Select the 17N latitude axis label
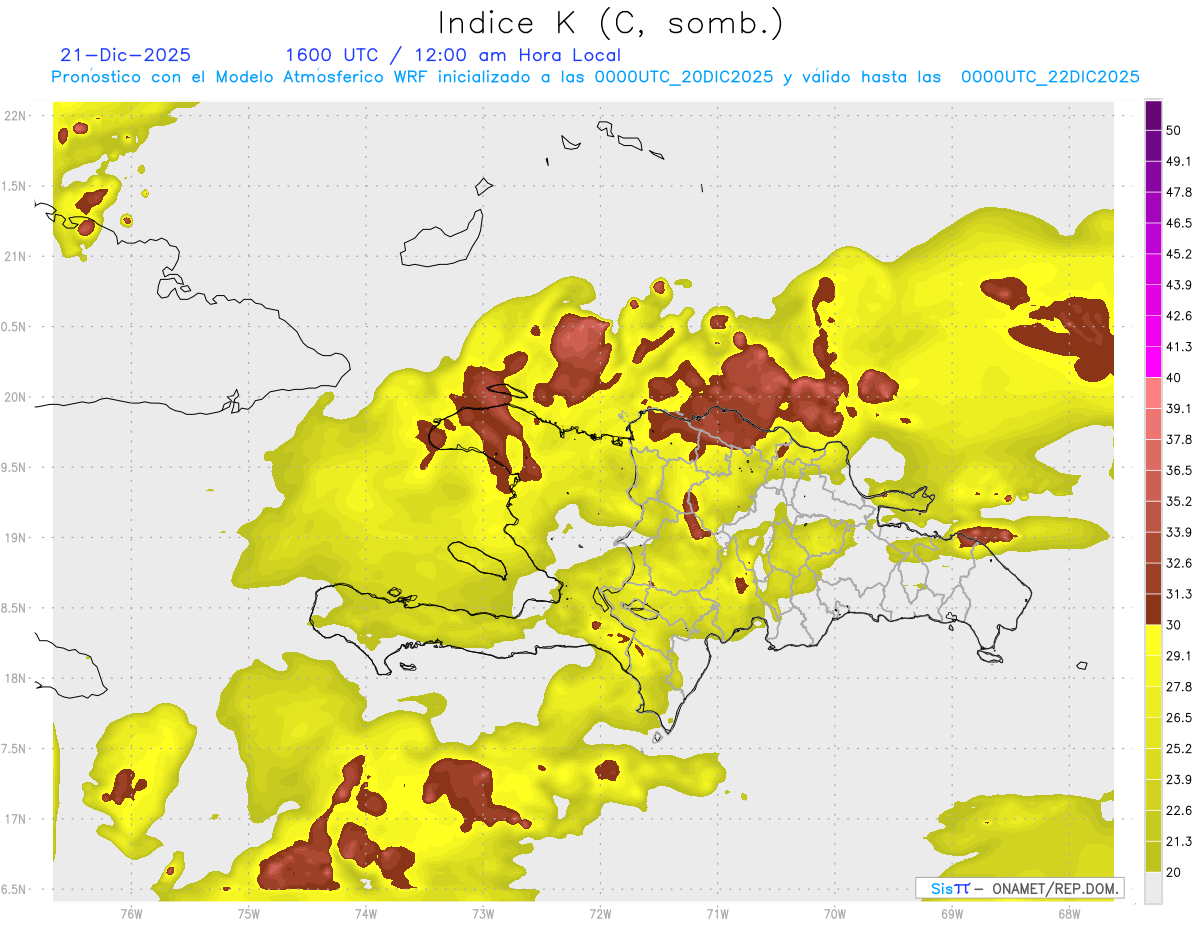The height and width of the screenshot is (927, 1200). tap(15, 819)
